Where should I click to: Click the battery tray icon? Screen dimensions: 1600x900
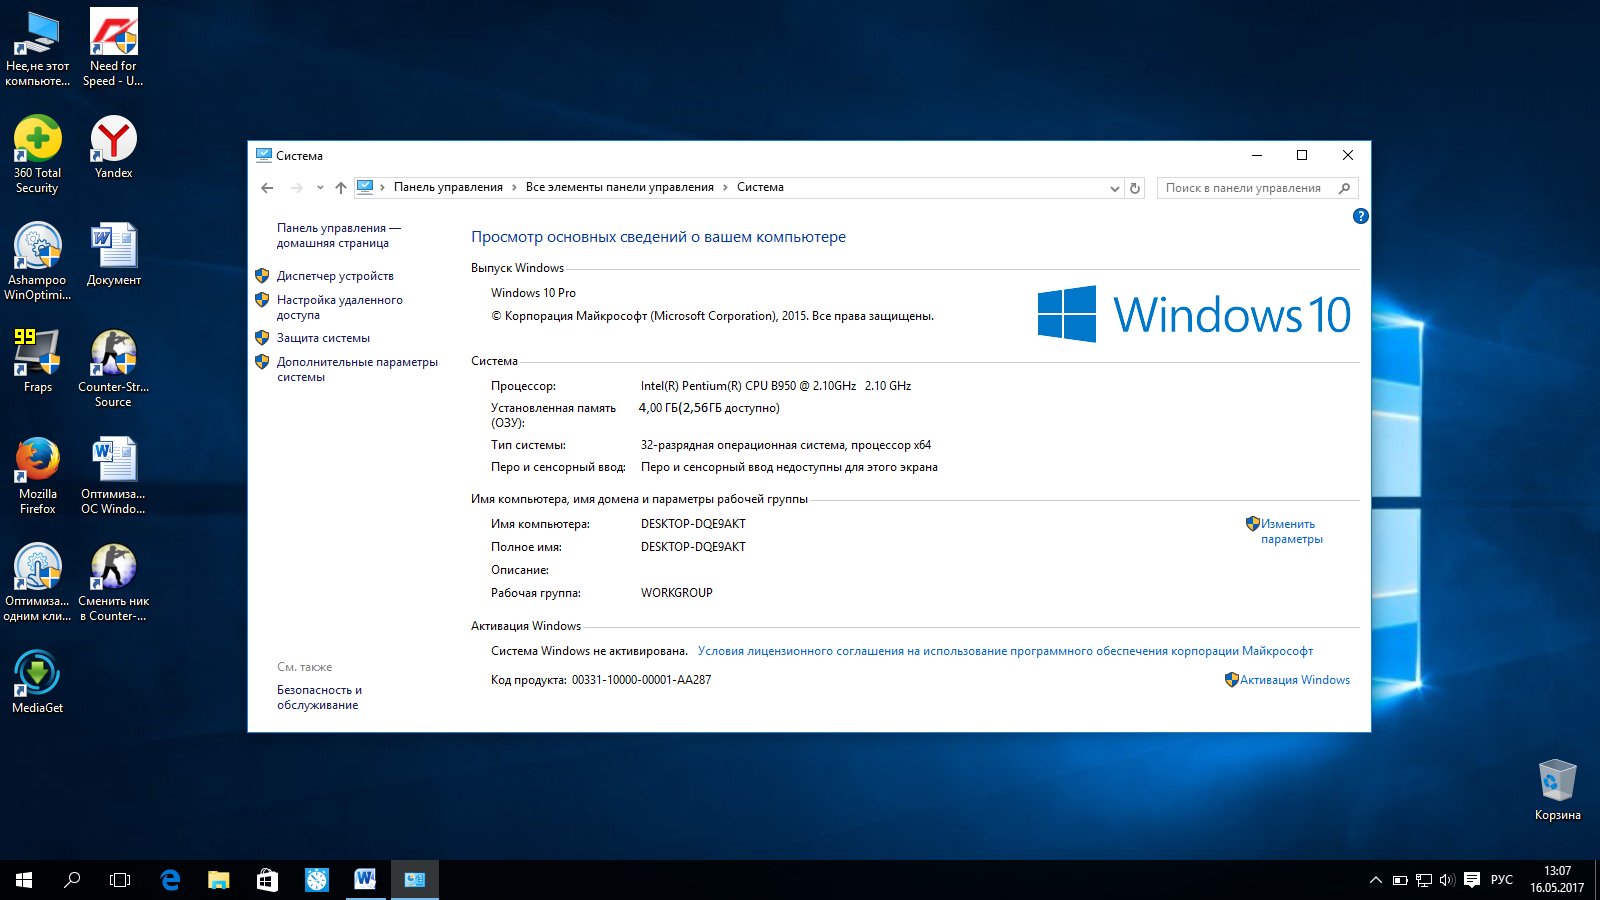(x=1400, y=880)
